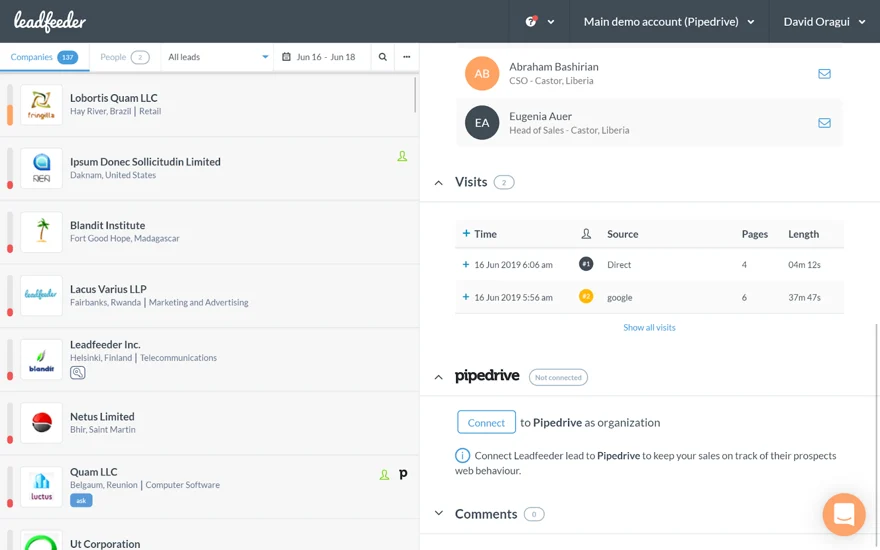The image size is (880, 550).
Task: Collapse the Visits section
Action: coord(438,182)
